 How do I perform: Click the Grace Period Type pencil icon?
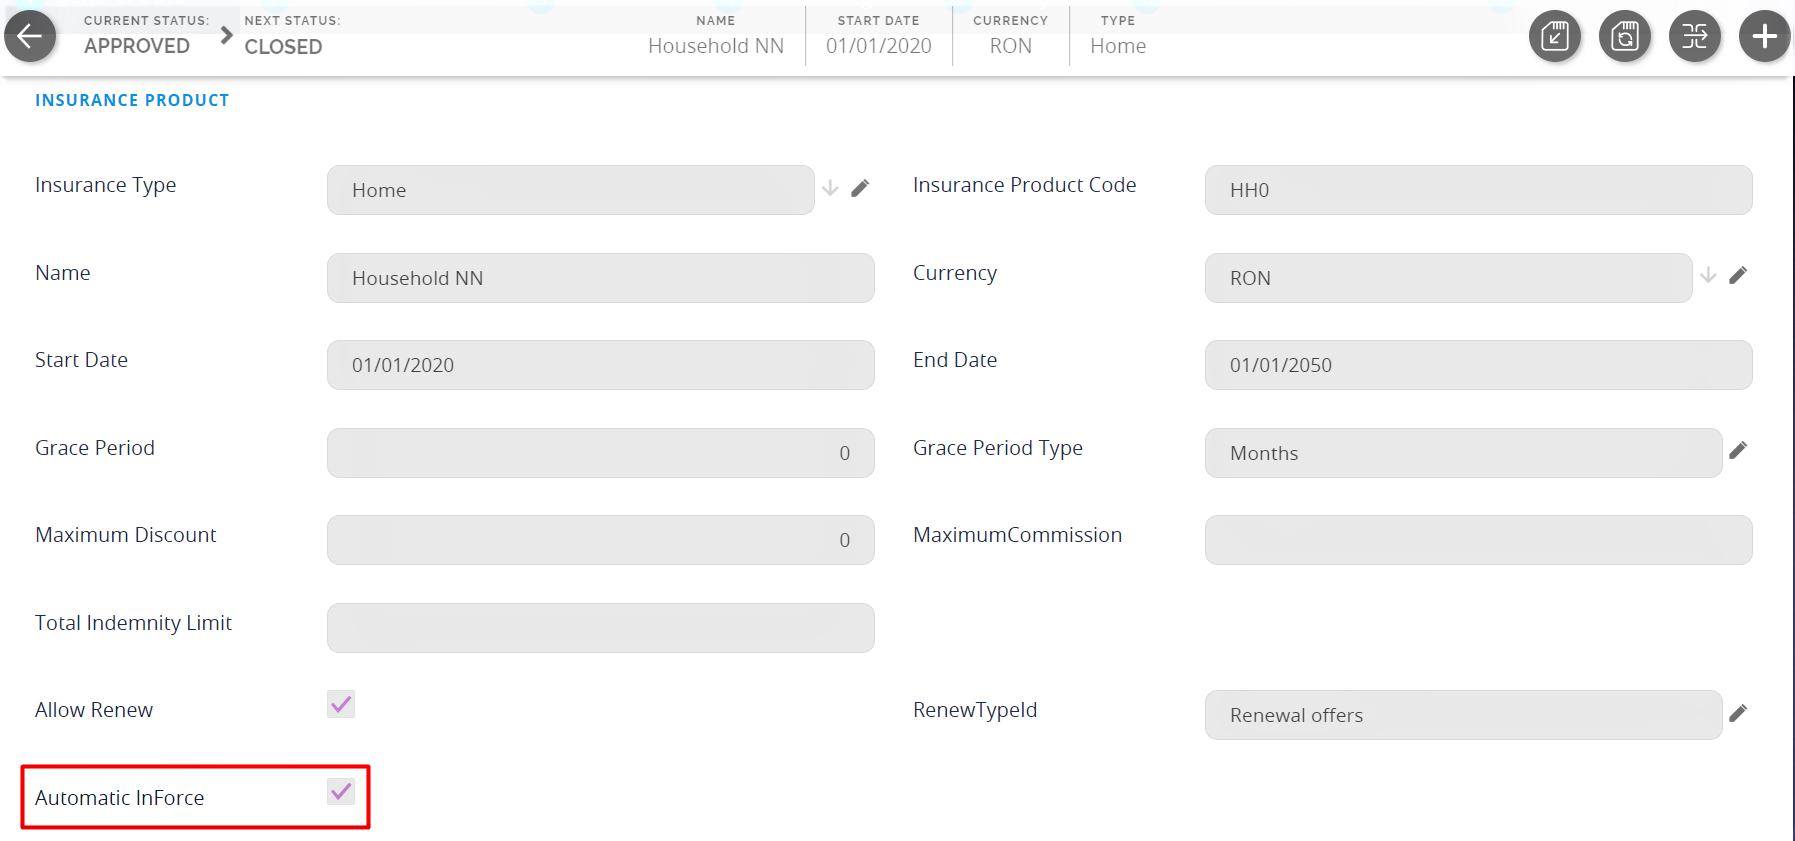point(1738,450)
